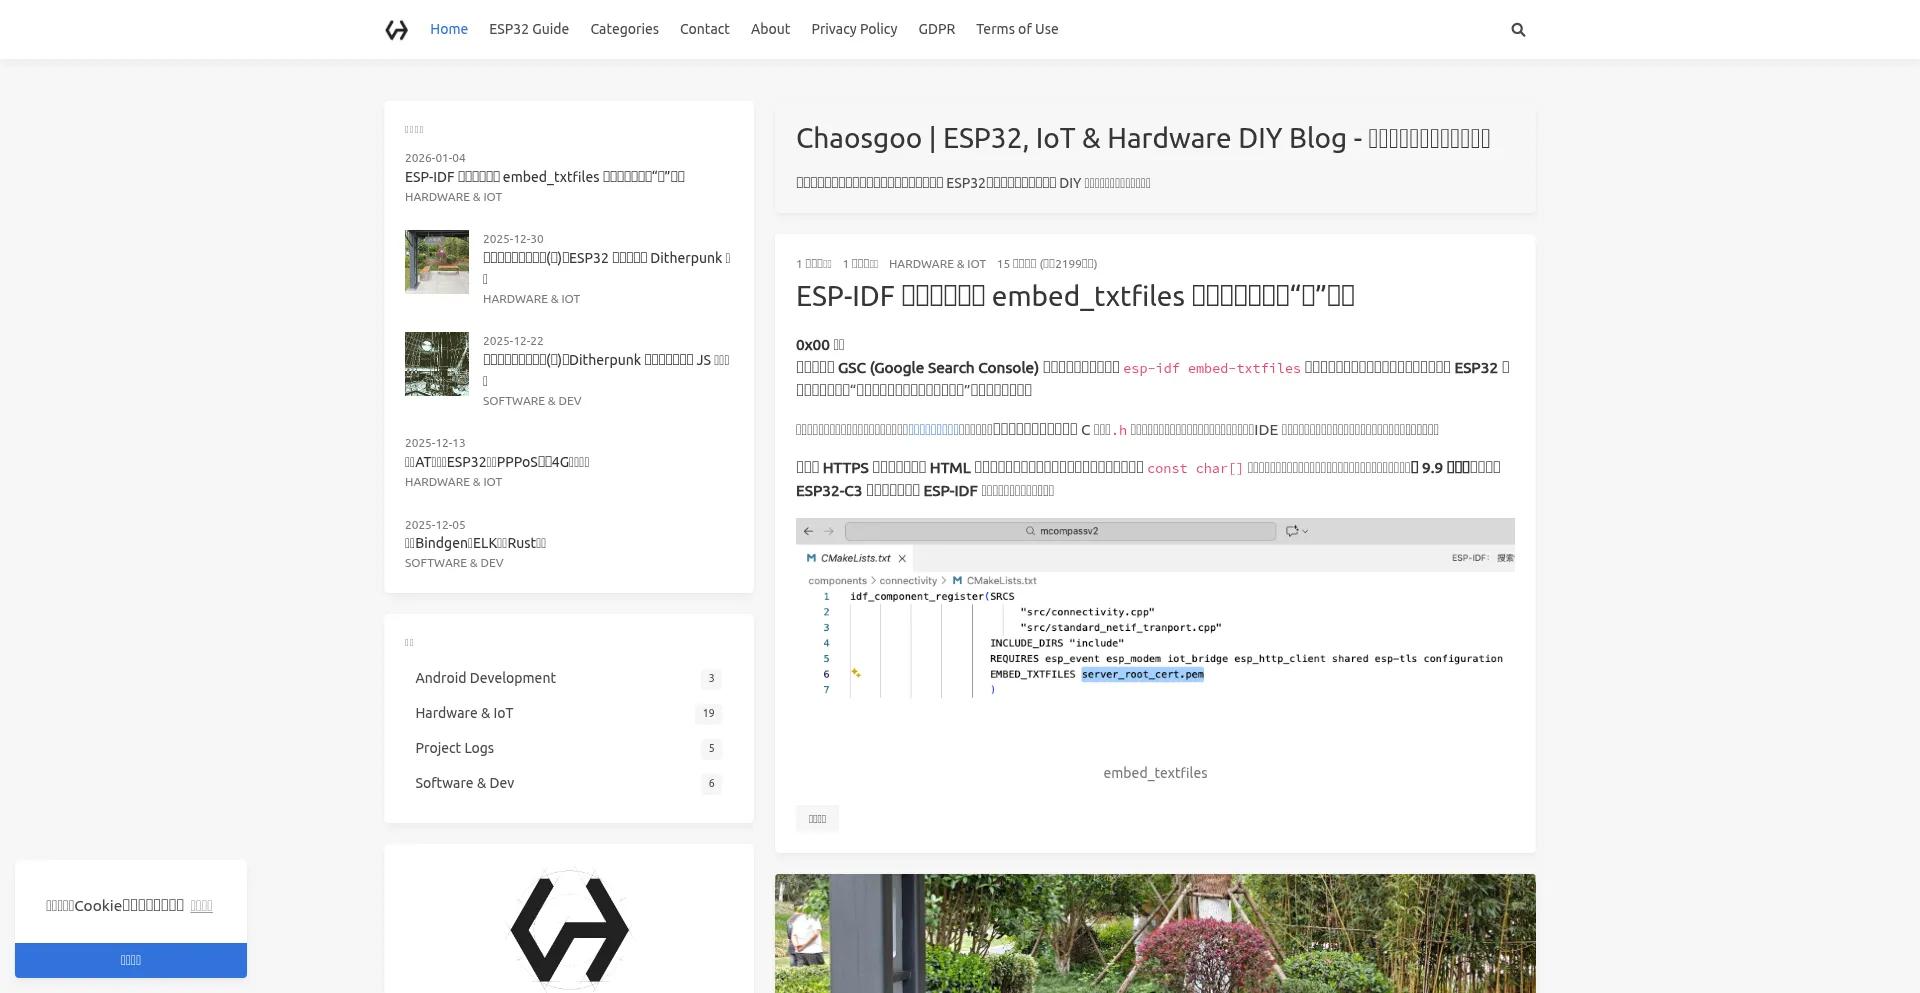
Task: Open the garden photo of the next article
Action: coord(1155,933)
